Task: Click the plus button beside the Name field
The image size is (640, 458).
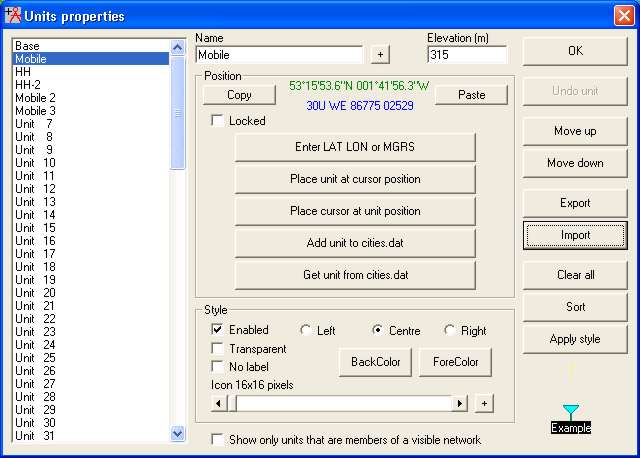Action: click(380, 54)
